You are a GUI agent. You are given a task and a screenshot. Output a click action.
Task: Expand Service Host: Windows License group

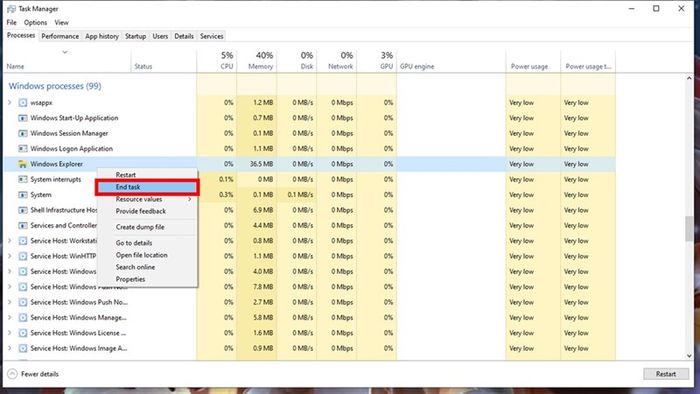point(10,333)
